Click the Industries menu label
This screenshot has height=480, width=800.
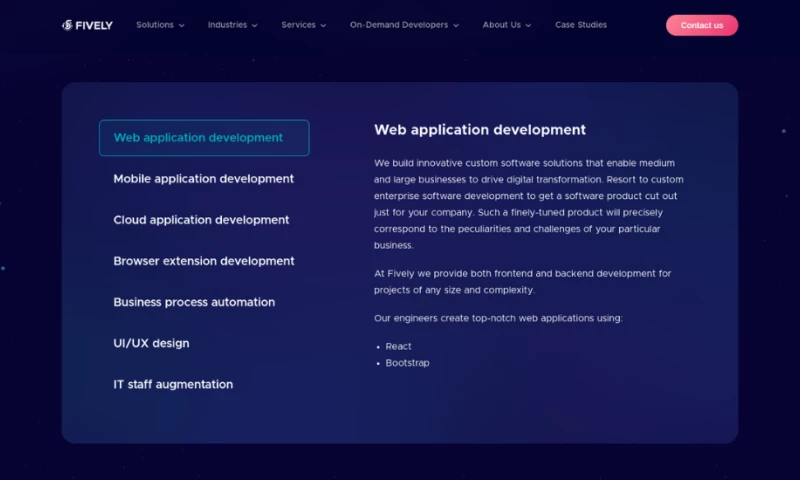tap(227, 25)
